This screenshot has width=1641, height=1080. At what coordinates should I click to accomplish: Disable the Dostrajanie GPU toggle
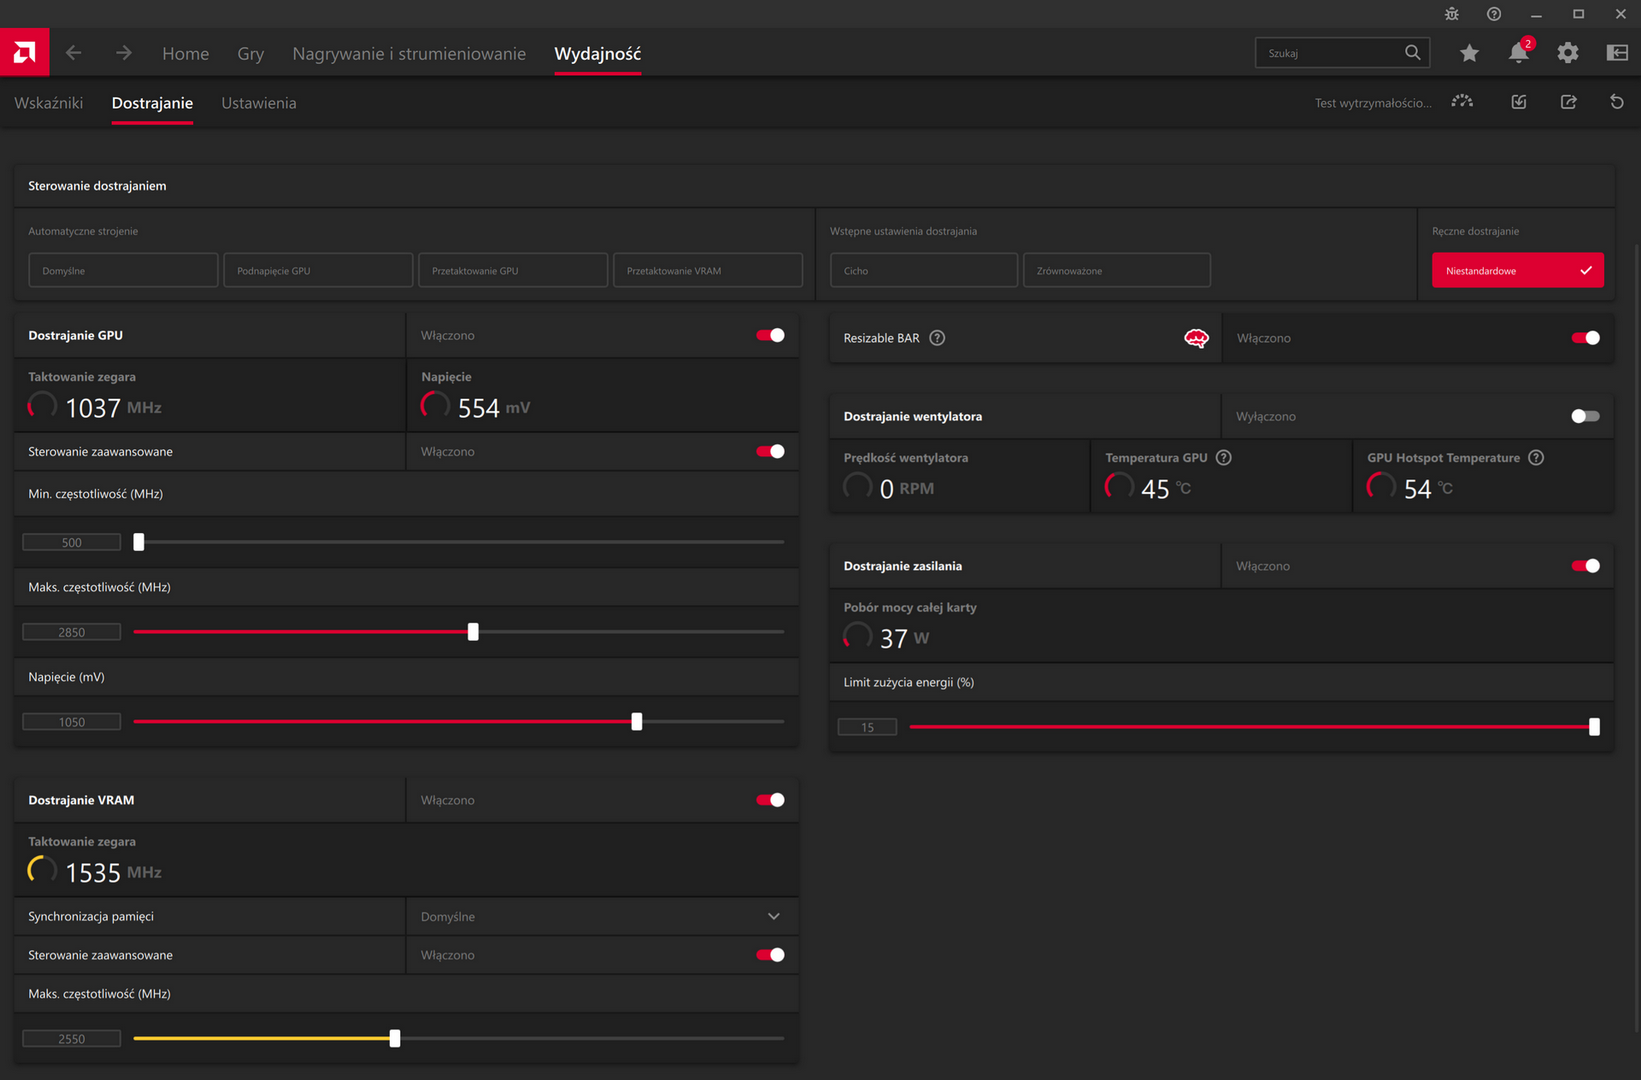(x=769, y=335)
